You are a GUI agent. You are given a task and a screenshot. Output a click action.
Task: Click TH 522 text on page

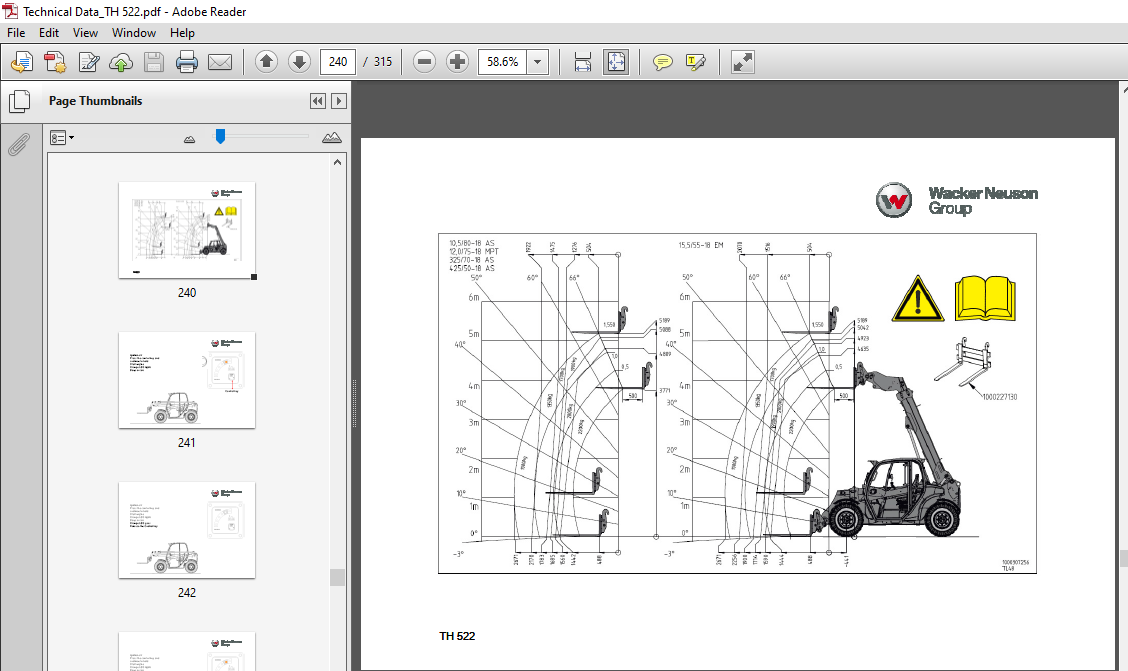[x=457, y=636]
